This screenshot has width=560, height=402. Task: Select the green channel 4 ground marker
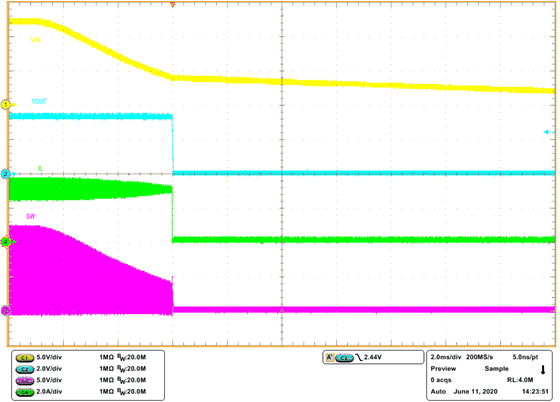coord(6,242)
